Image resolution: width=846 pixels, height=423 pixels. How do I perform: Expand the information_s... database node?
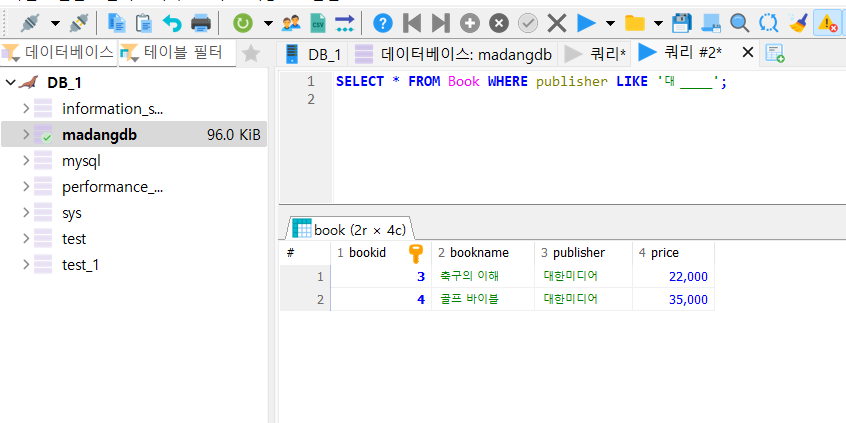[x=25, y=108]
